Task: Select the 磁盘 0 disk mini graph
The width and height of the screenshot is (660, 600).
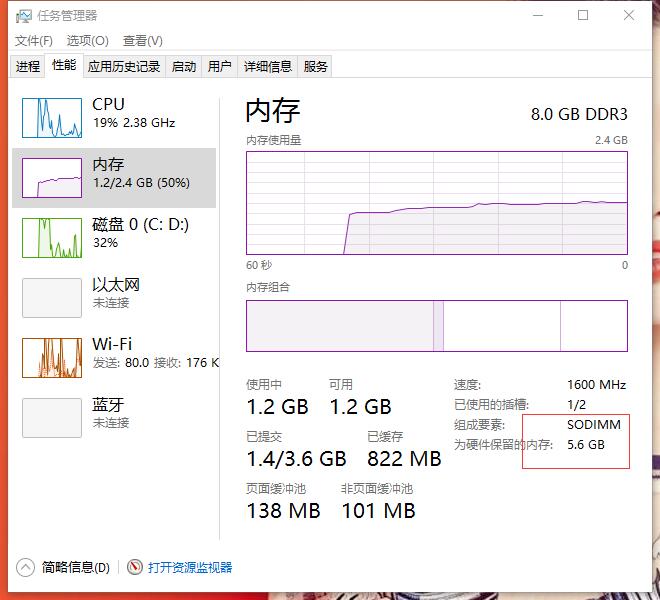Action: [52, 238]
